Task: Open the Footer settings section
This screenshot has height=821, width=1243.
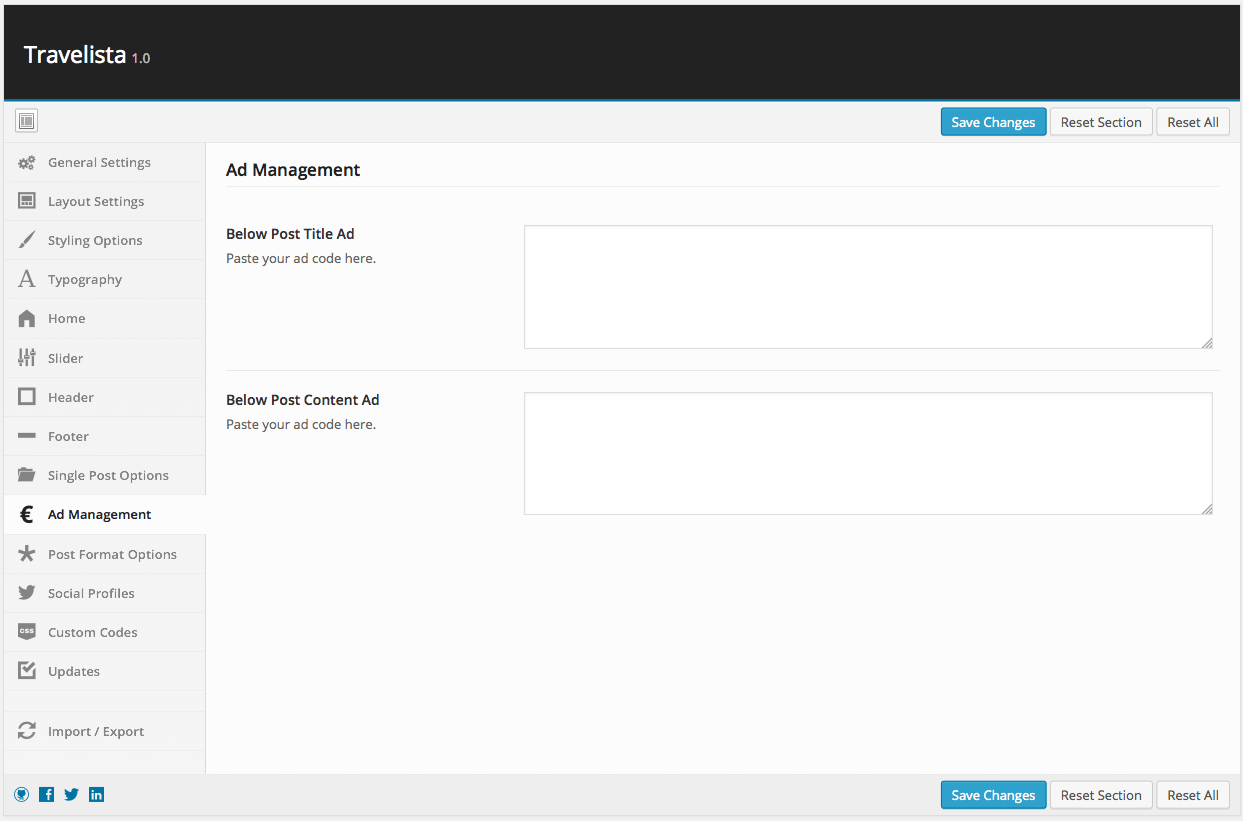Action: [105, 436]
